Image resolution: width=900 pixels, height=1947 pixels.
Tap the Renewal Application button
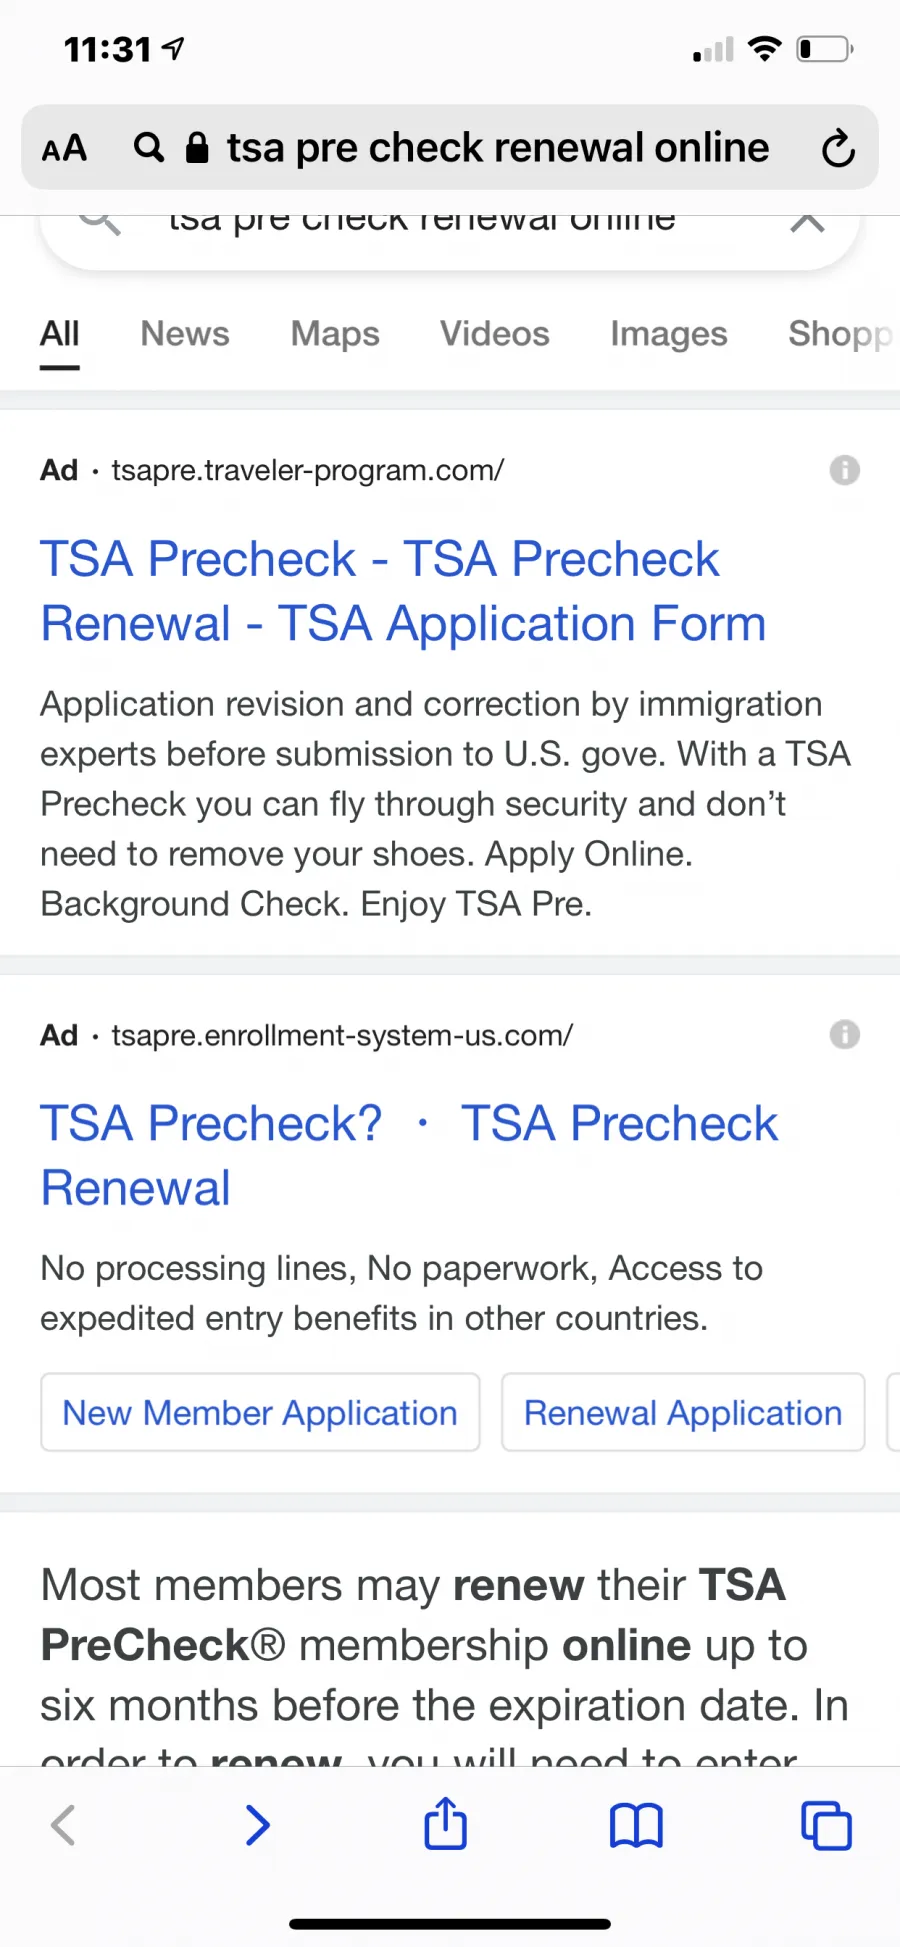683,1412
